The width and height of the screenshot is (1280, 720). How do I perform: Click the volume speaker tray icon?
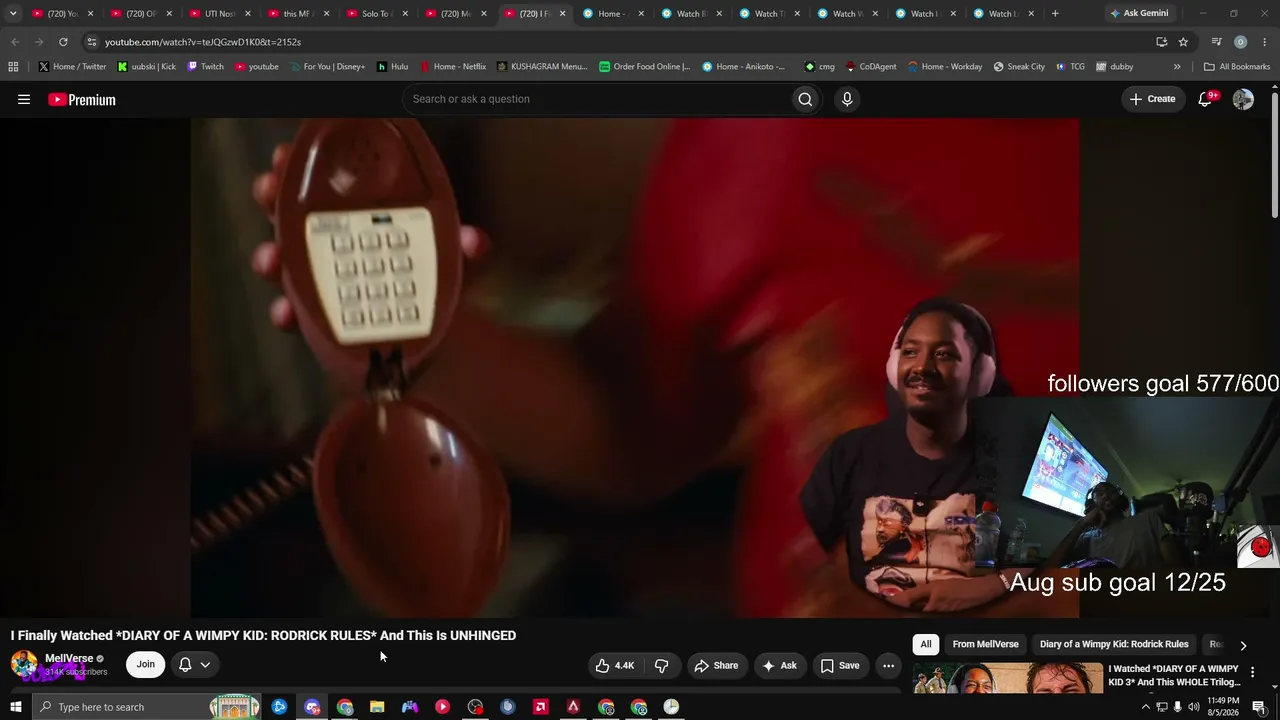tap(1193, 707)
